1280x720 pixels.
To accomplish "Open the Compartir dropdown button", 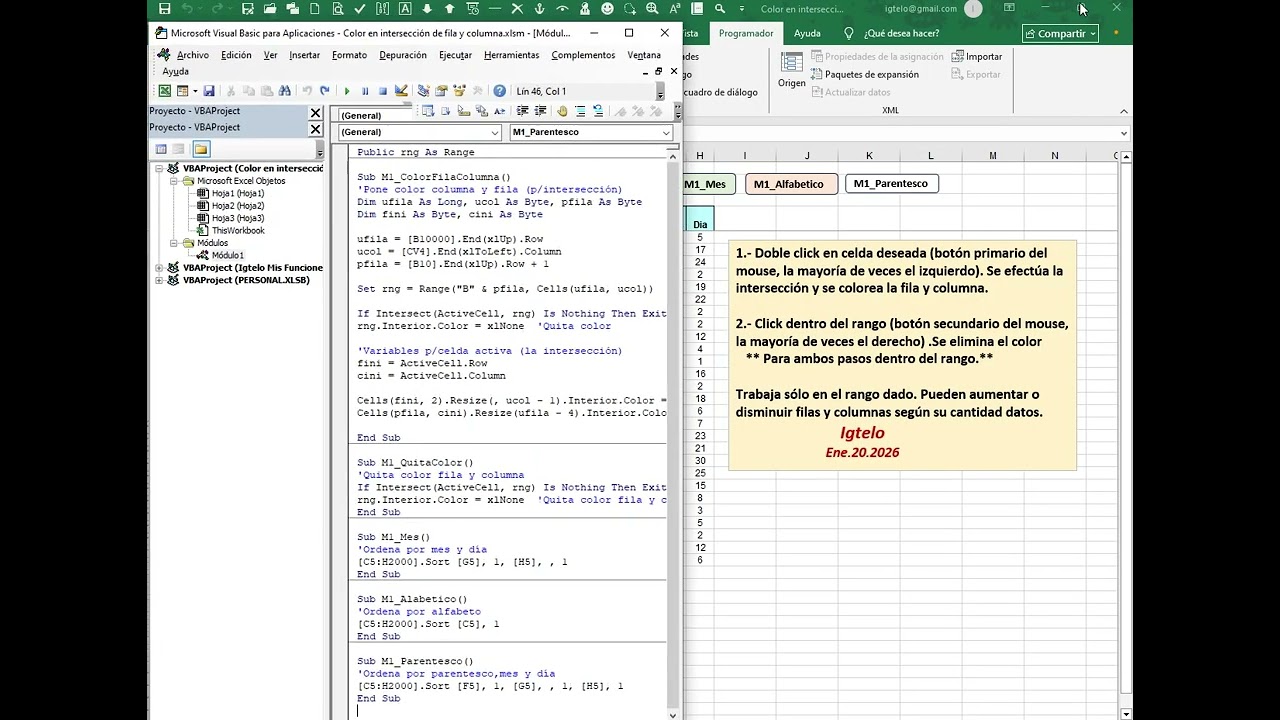I will 1060,33.
